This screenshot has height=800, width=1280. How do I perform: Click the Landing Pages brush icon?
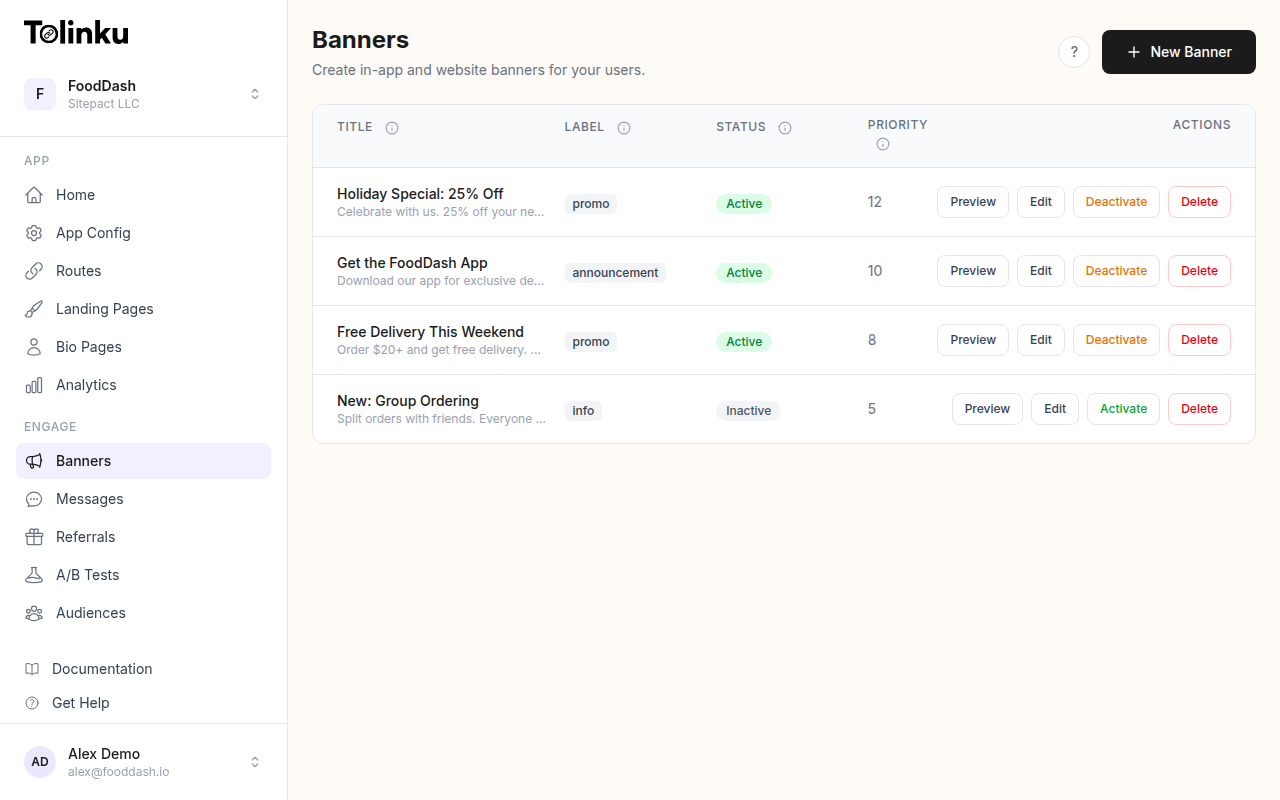[33, 308]
